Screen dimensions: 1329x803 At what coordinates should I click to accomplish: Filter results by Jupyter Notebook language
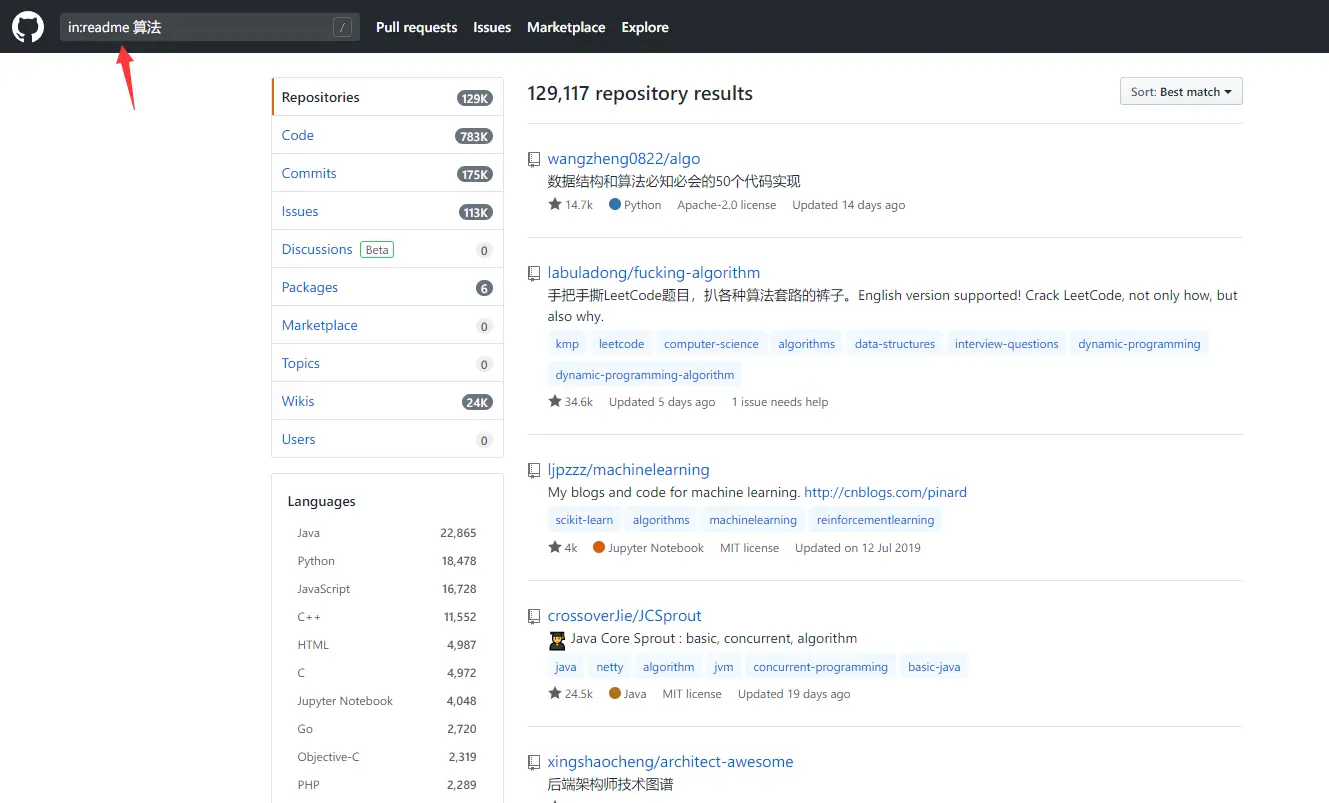(387, 701)
